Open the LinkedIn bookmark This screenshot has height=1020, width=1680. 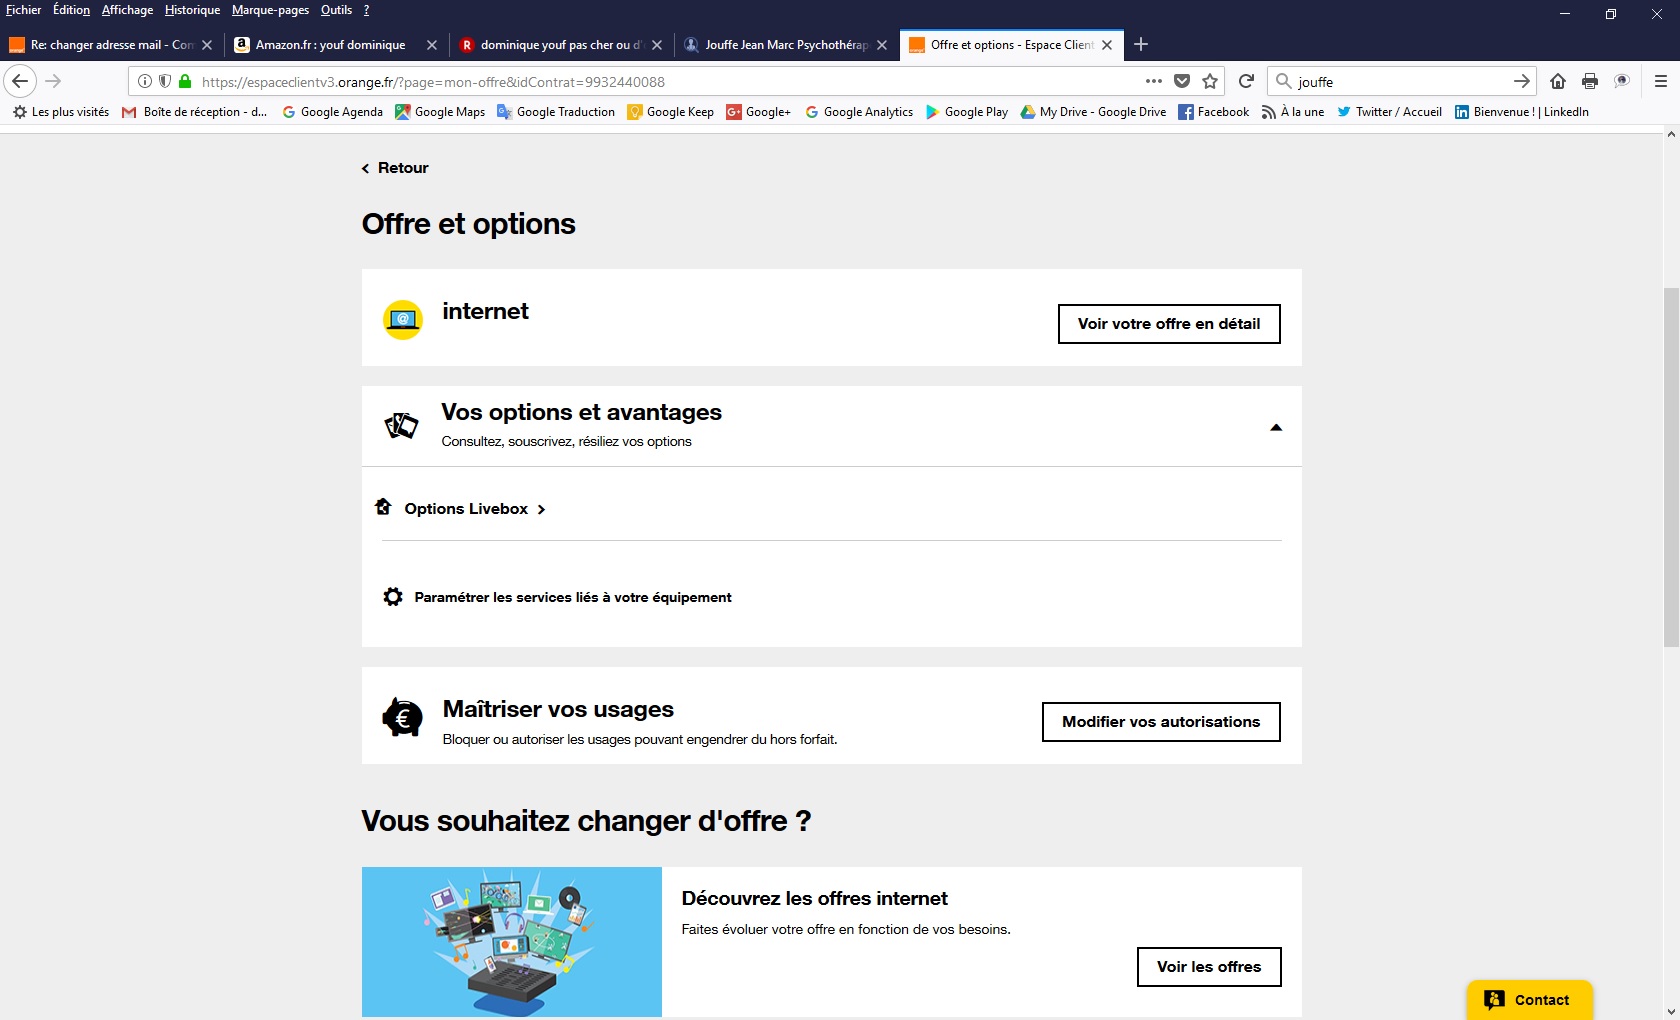click(1521, 112)
